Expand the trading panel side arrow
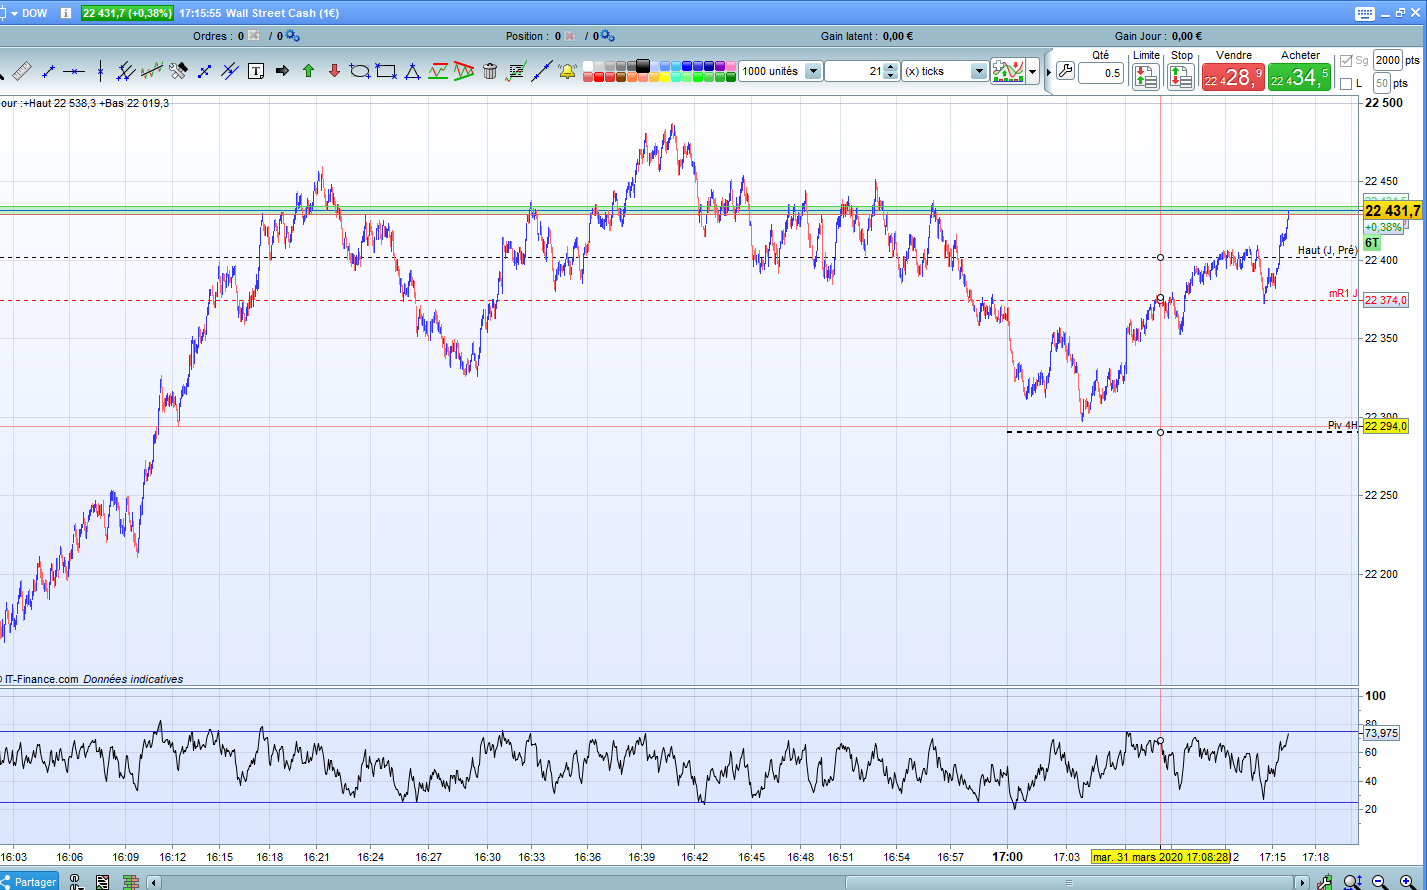This screenshot has width=1427, height=890. coord(1048,72)
